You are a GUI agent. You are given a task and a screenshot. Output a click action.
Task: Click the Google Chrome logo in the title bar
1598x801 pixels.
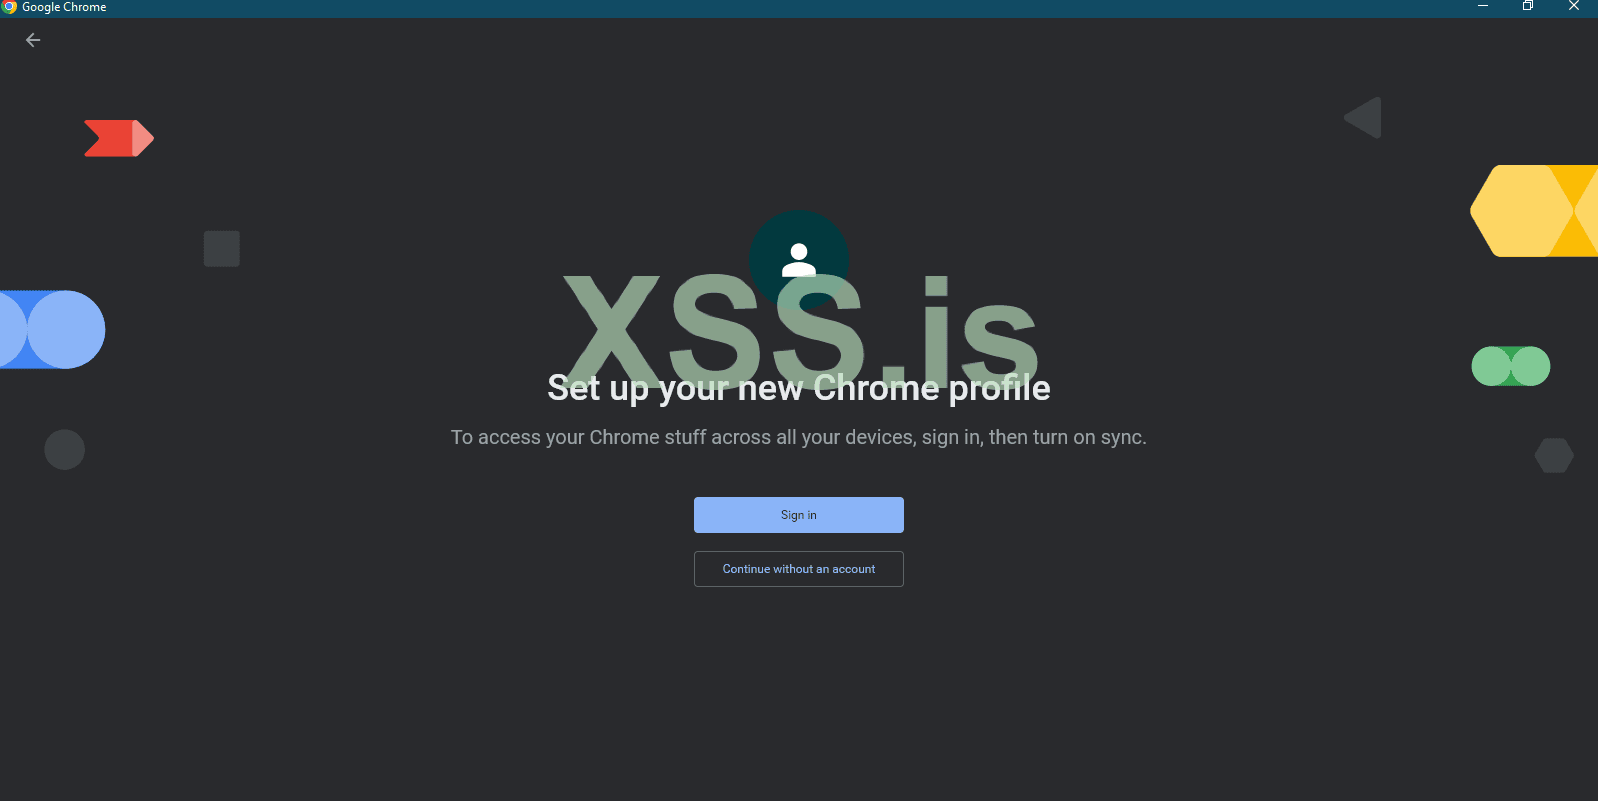click(x=9, y=7)
